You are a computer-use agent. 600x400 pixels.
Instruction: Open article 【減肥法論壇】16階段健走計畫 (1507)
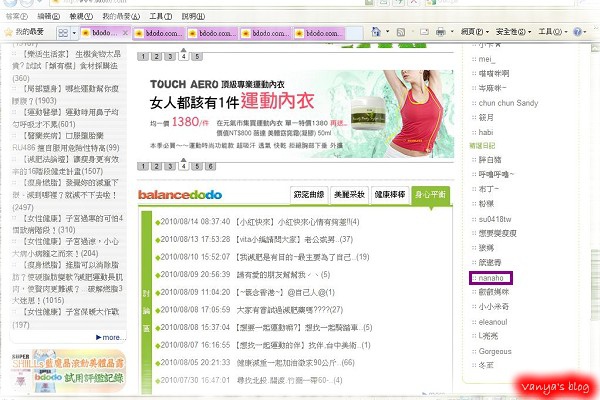[65, 165]
